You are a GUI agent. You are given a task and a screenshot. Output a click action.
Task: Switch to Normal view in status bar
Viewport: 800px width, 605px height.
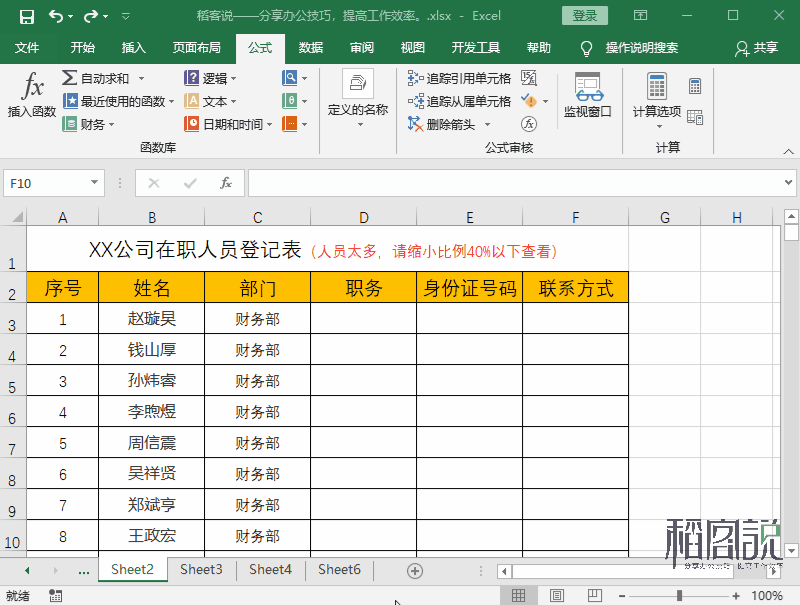pyautogui.click(x=518, y=595)
